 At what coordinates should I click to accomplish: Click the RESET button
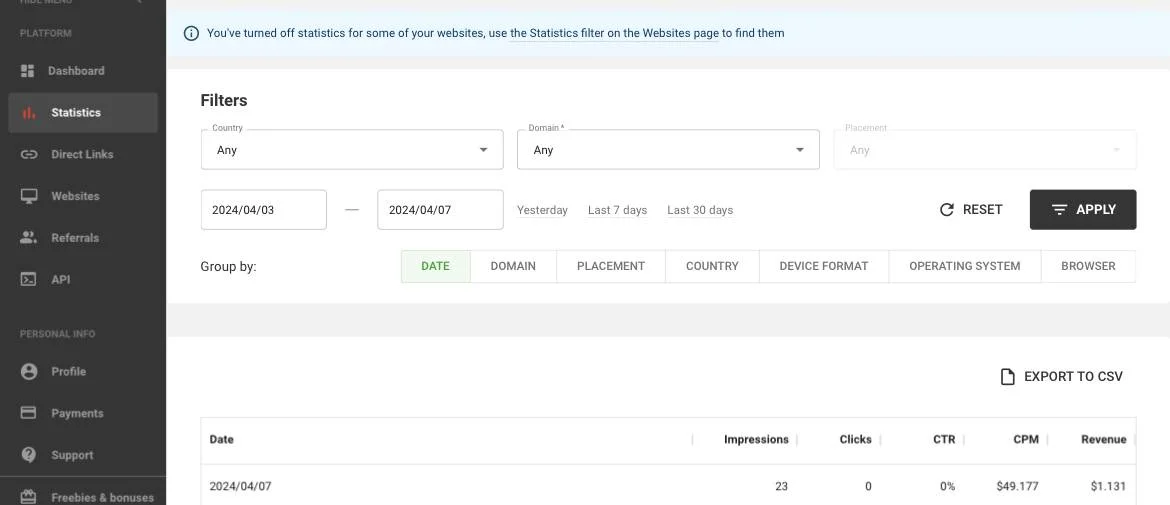971,210
